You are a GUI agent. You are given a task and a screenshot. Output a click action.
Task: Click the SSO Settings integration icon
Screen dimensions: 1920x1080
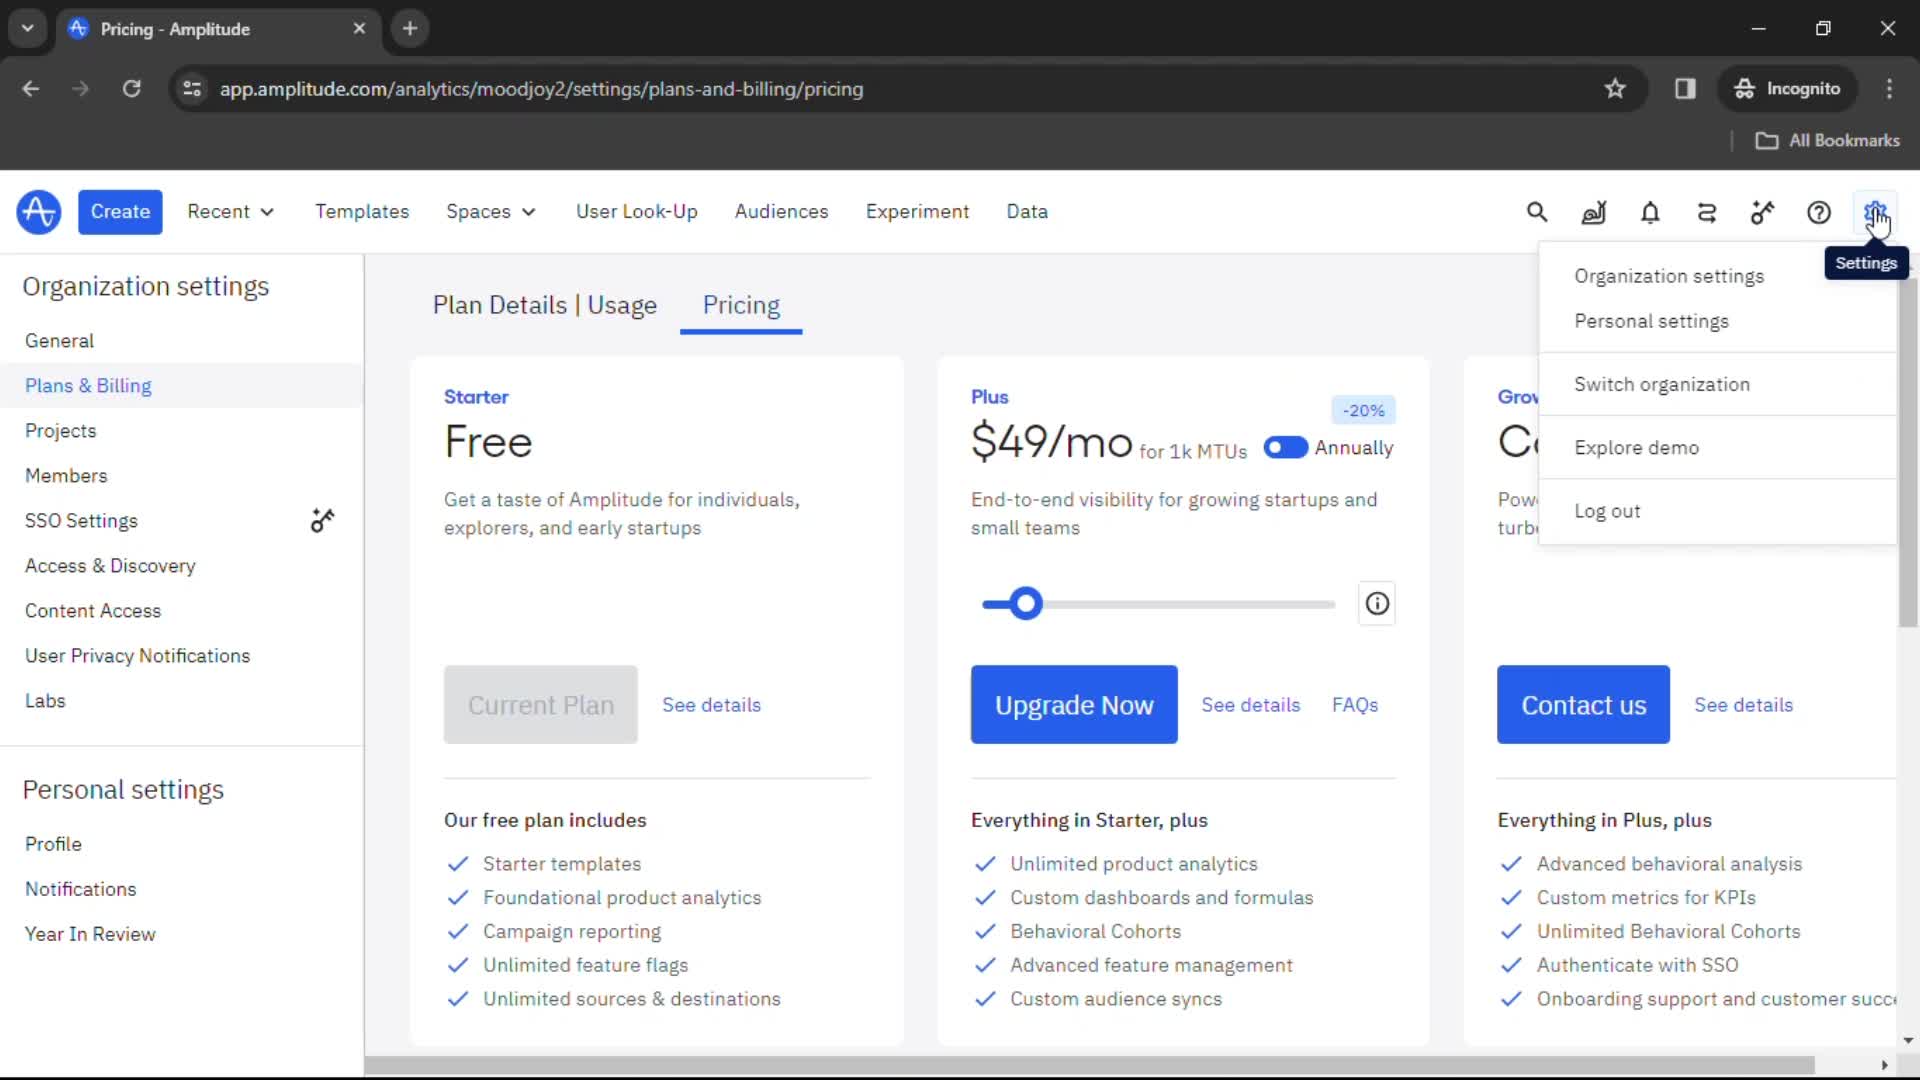coord(322,520)
